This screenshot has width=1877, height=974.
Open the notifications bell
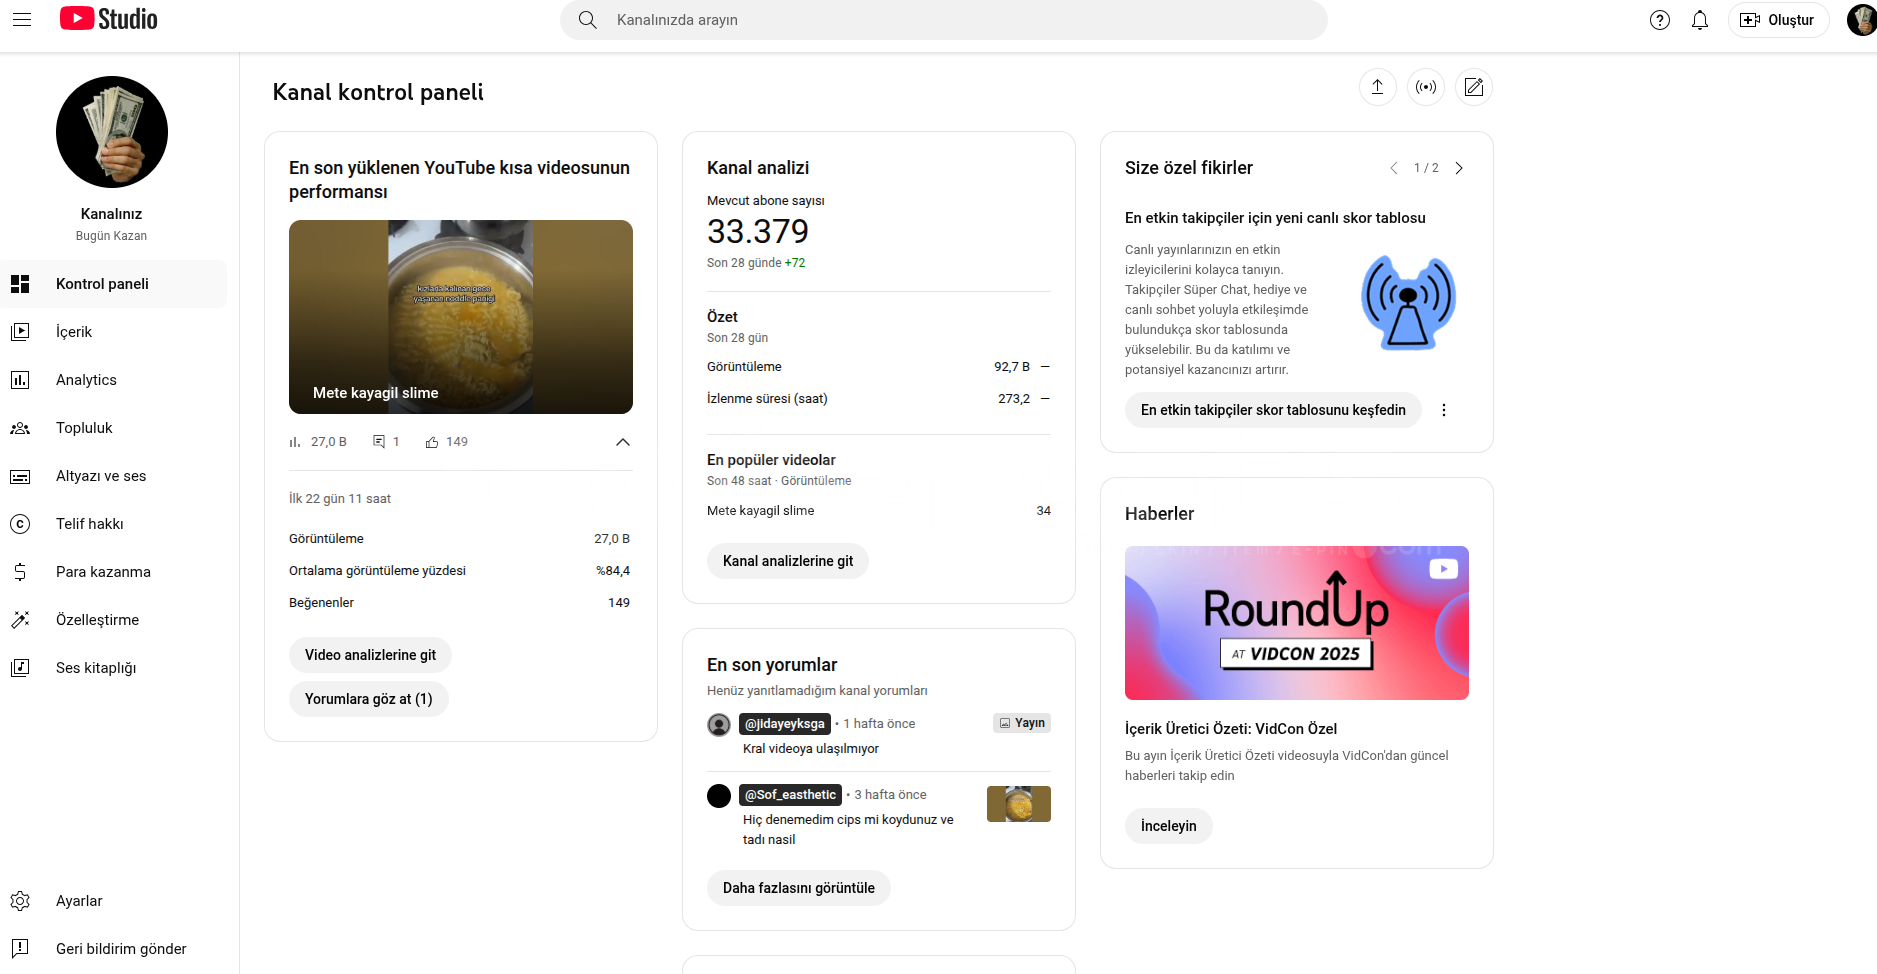1700,20
